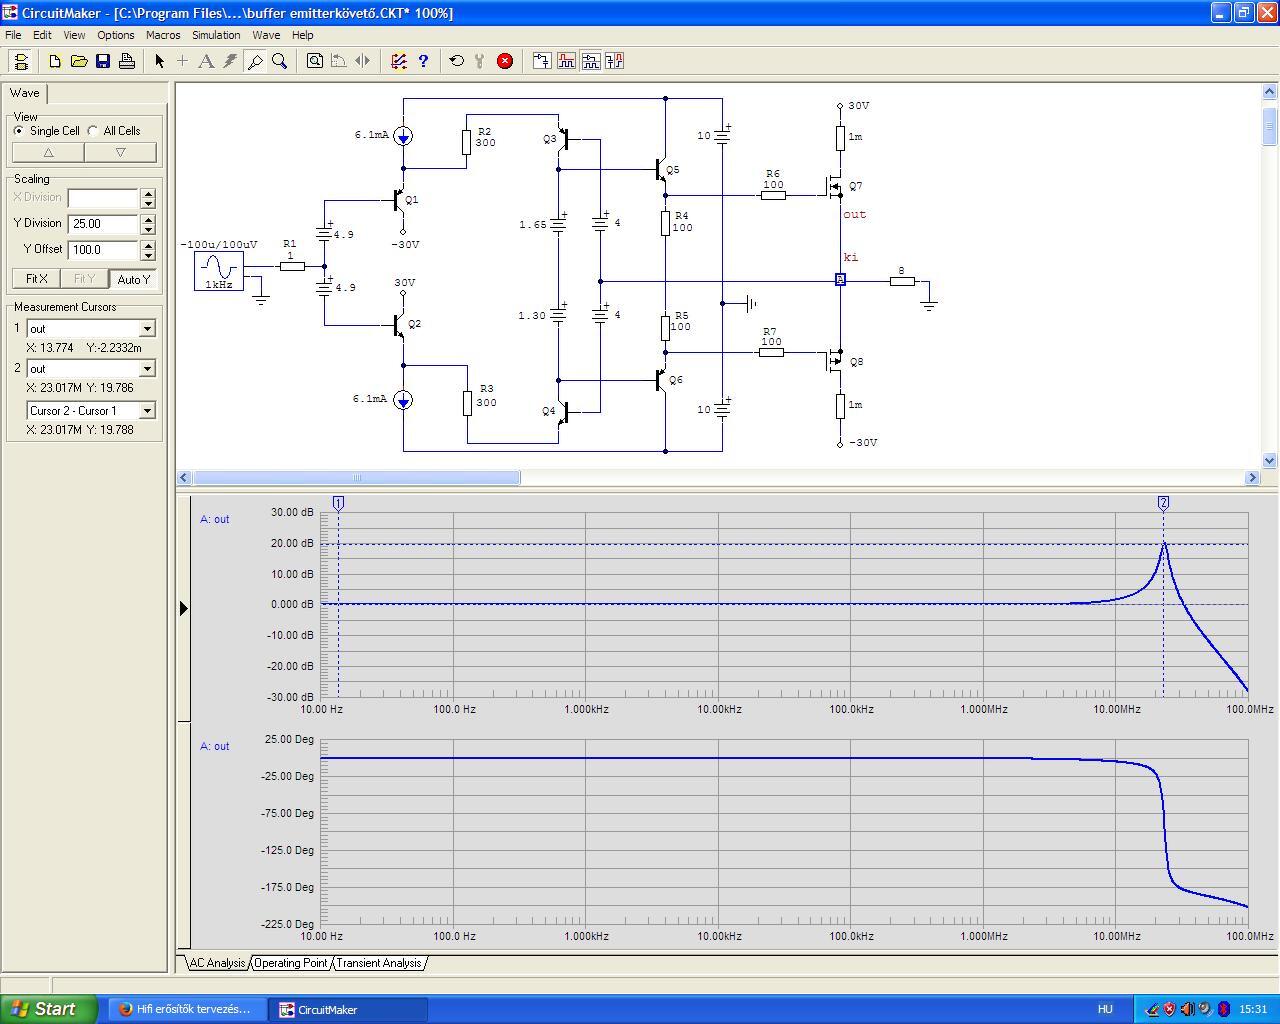The height and width of the screenshot is (1024, 1280).
Task: Select the zoom magnifier tool
Action: [280, 61]
